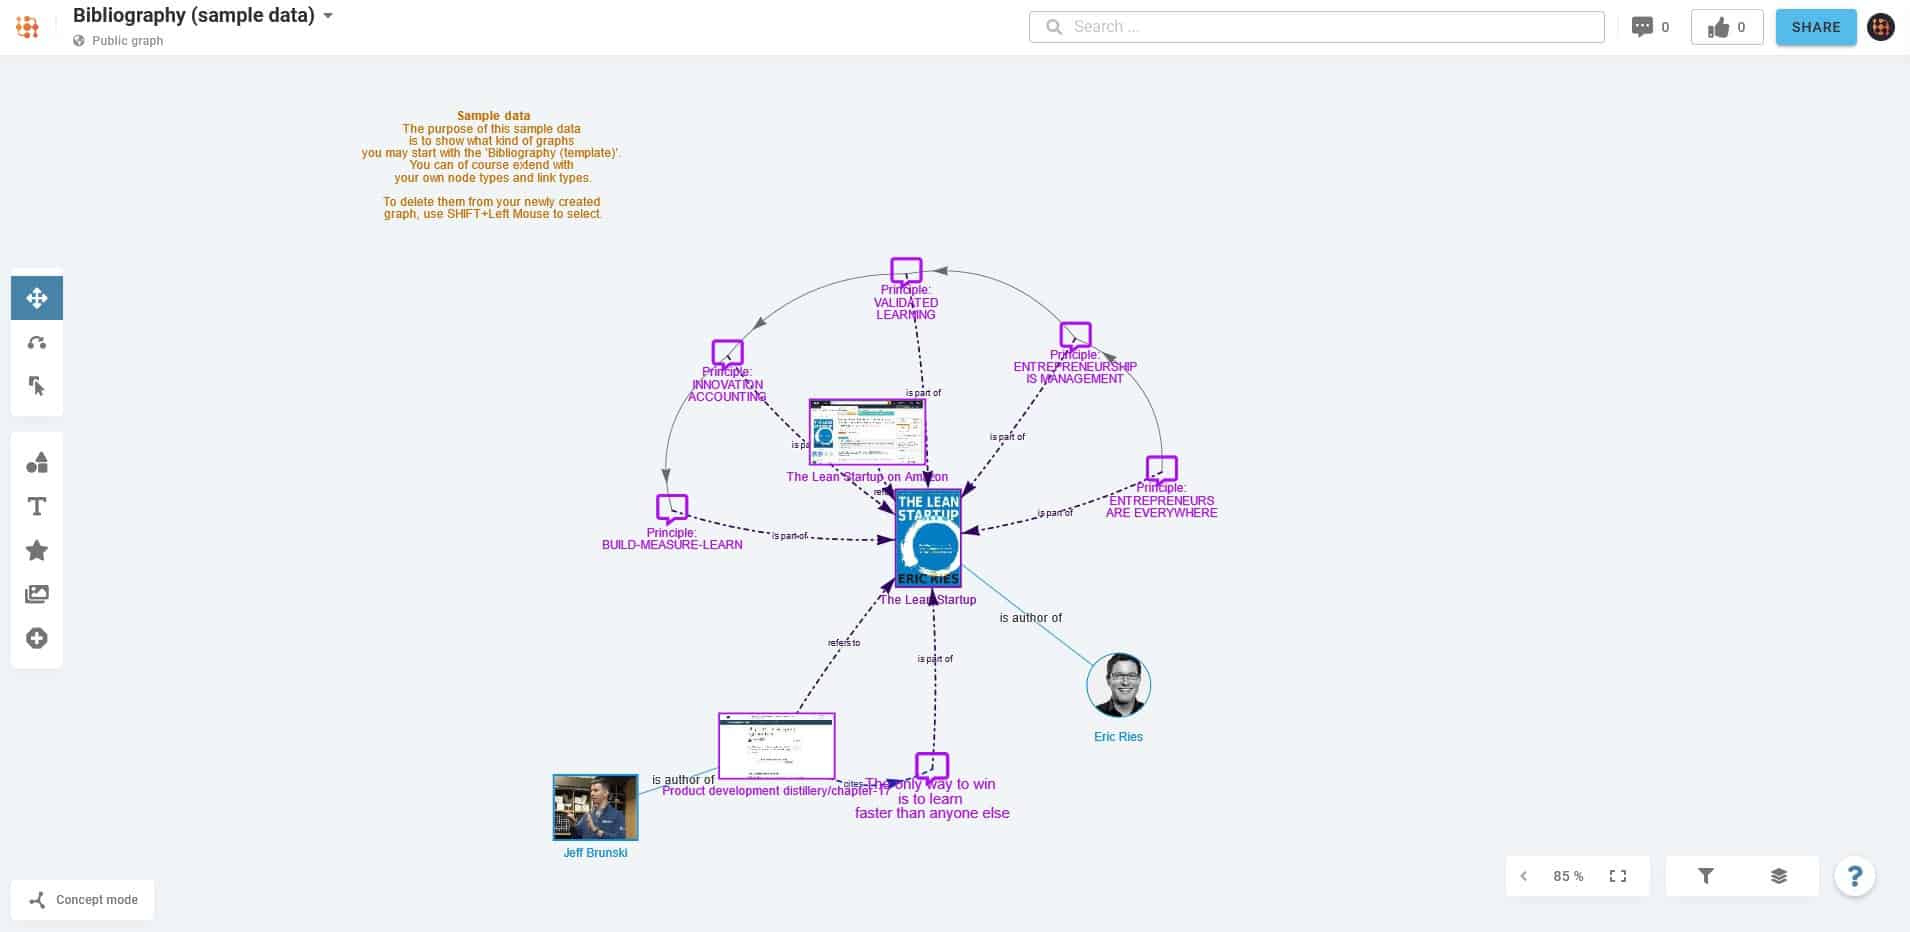
Task: Select the VALIDATED LEARNING principle node
Action: [x=906, y=271]
